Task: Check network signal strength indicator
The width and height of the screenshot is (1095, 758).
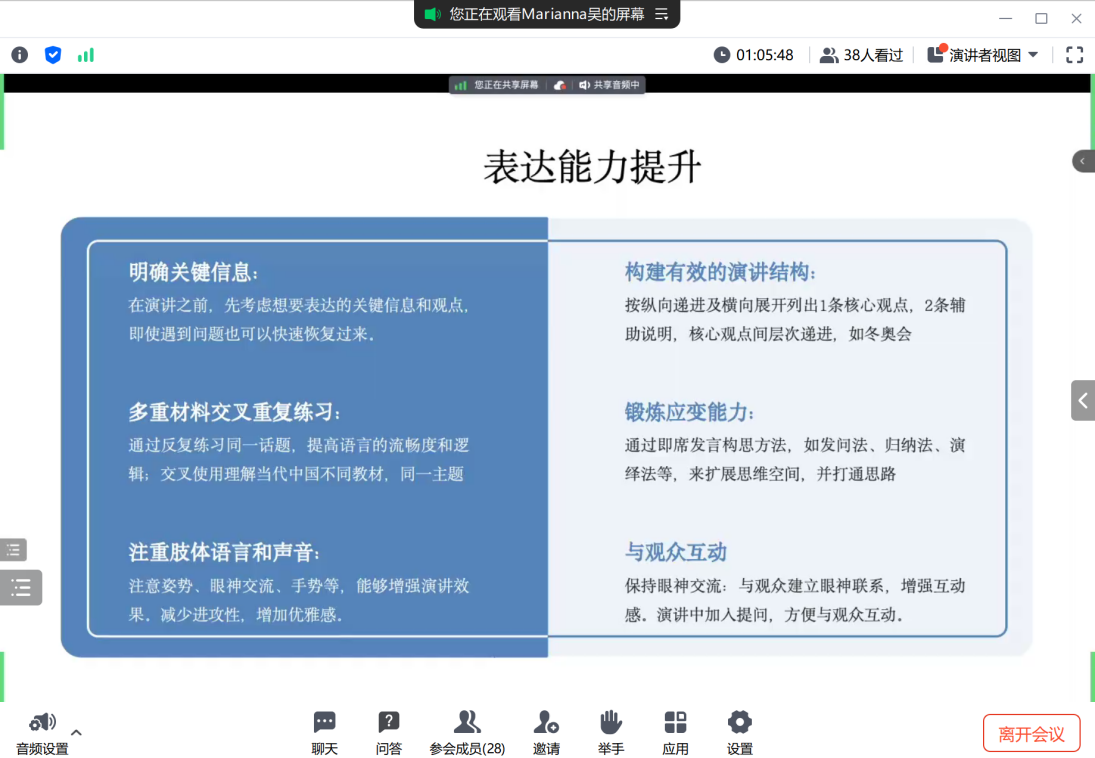Action: pos(85,55)
